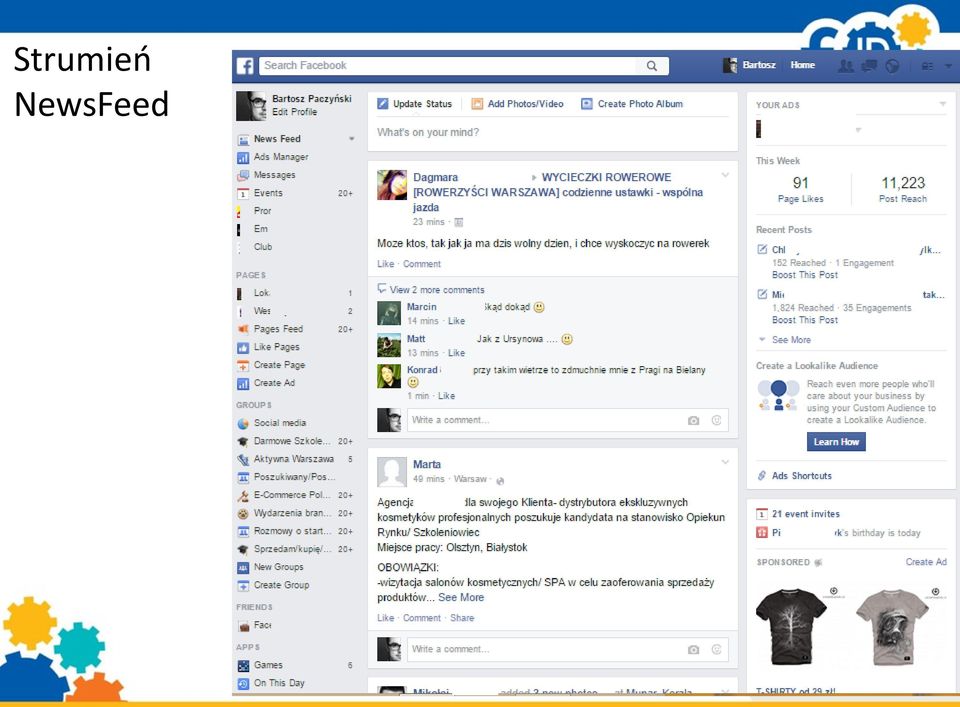
Task: Open Darmowe Szkole... group
Action: pyautogui.click(x=294, y=441)
